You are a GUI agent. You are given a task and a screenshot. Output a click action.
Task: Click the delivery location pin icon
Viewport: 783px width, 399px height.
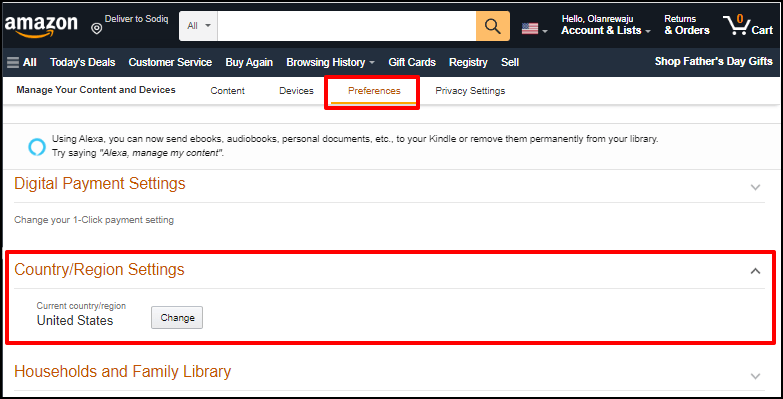point(97,28)
